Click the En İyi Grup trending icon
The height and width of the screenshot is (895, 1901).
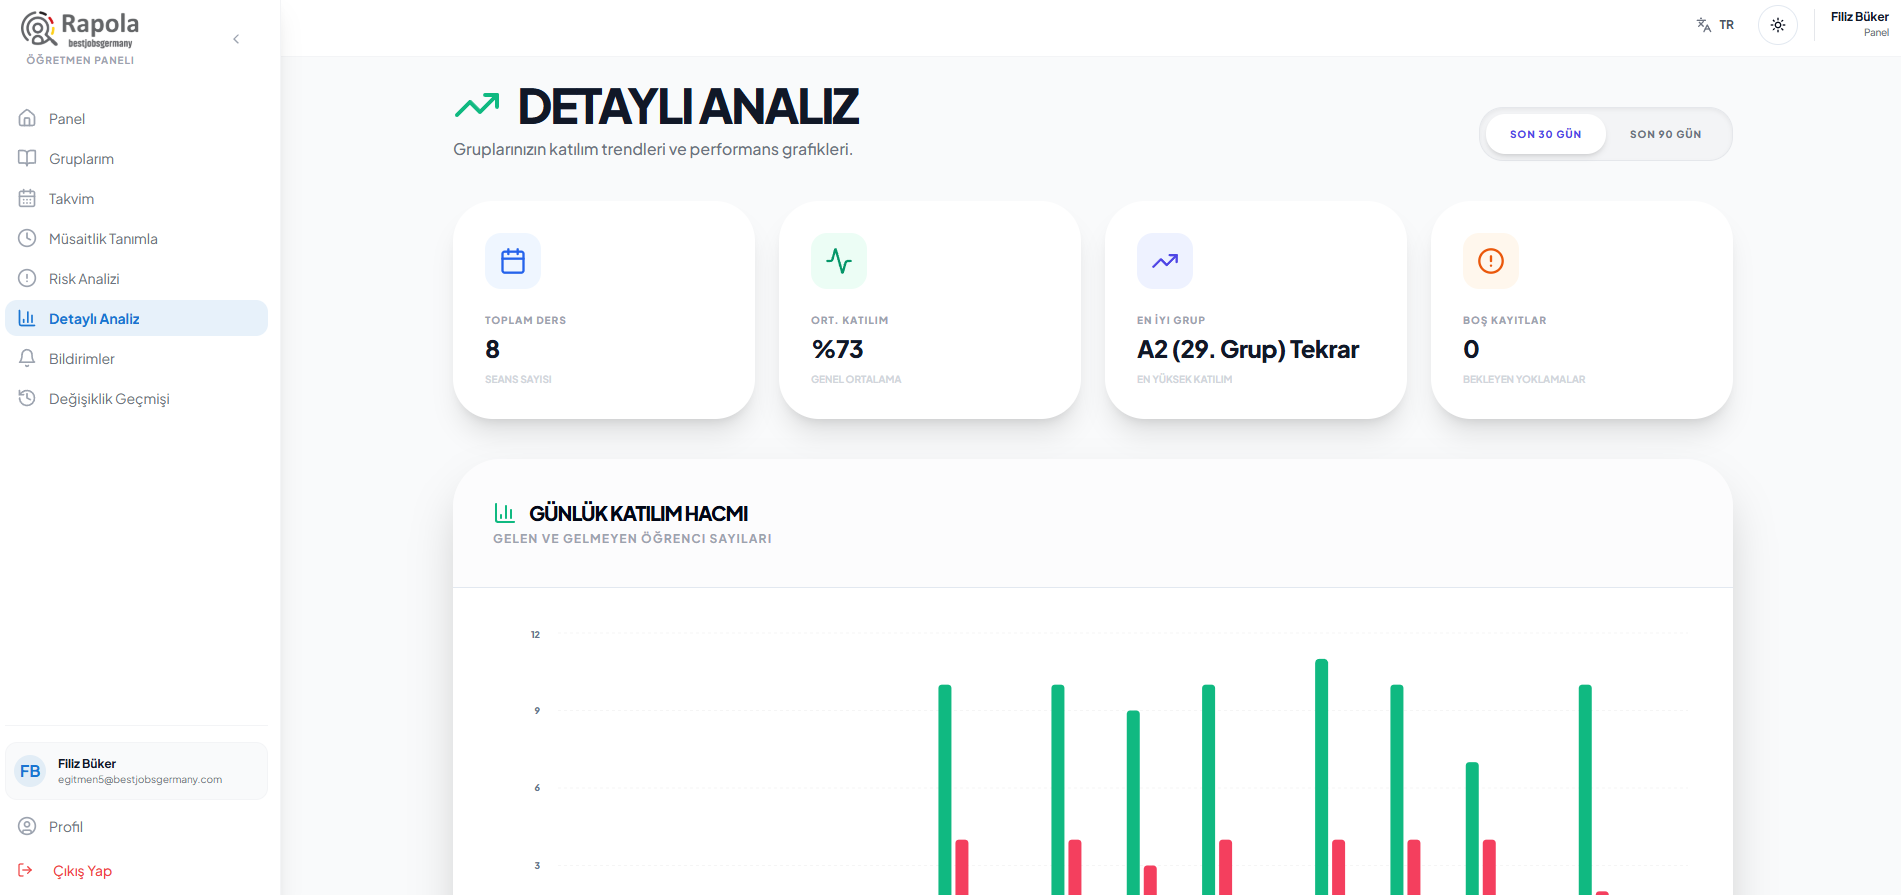1165,261
